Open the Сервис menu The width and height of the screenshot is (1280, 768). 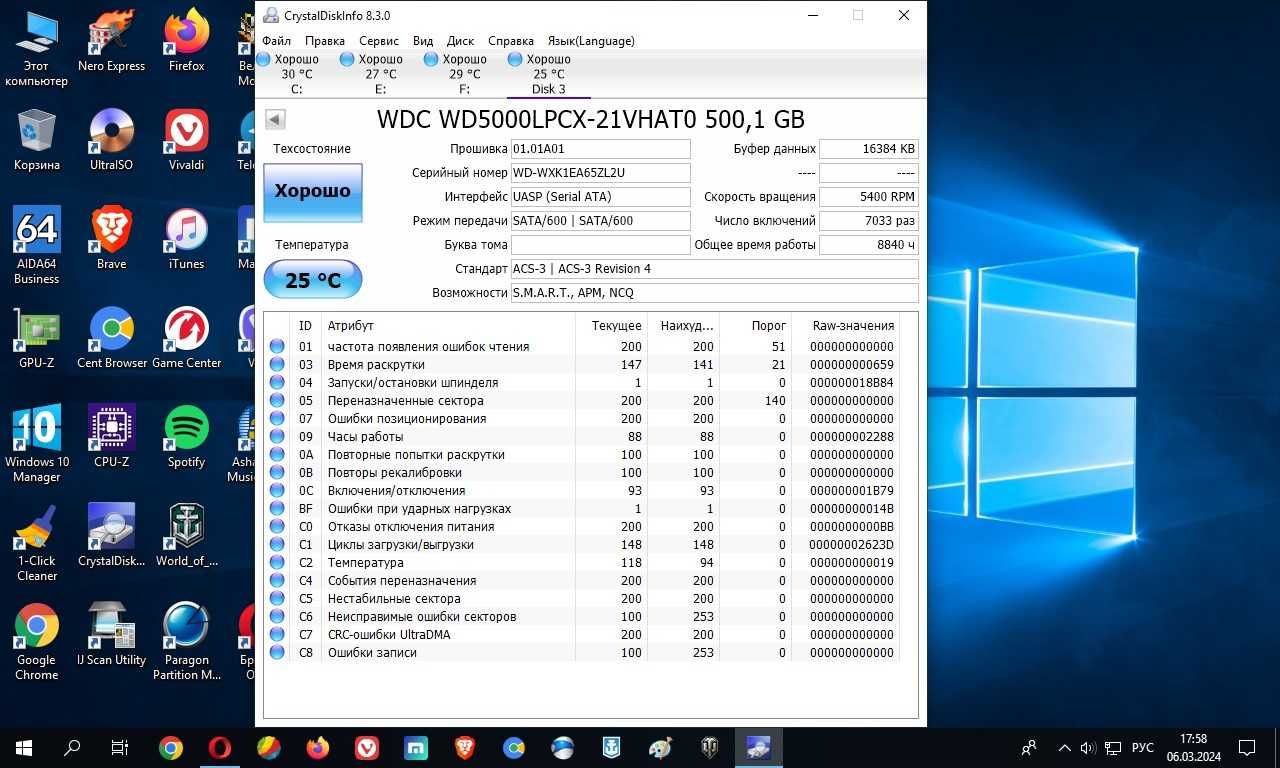379,41
